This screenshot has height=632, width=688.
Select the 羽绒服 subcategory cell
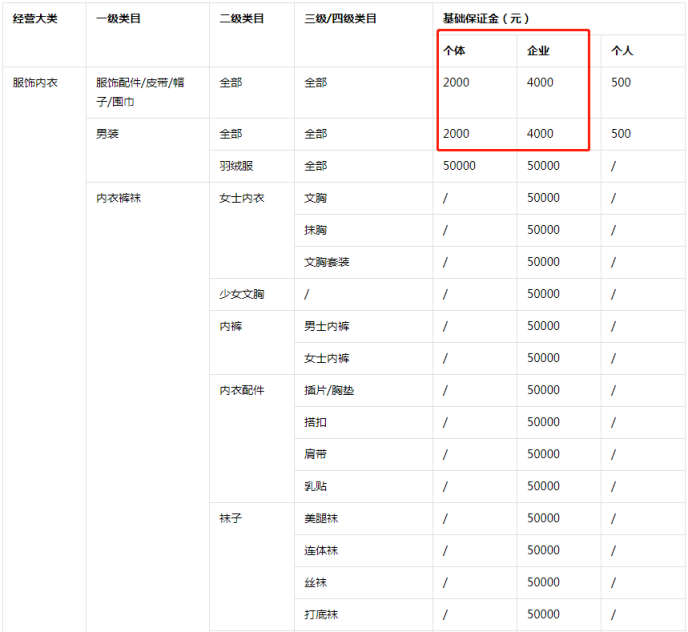tap(236, 166)
